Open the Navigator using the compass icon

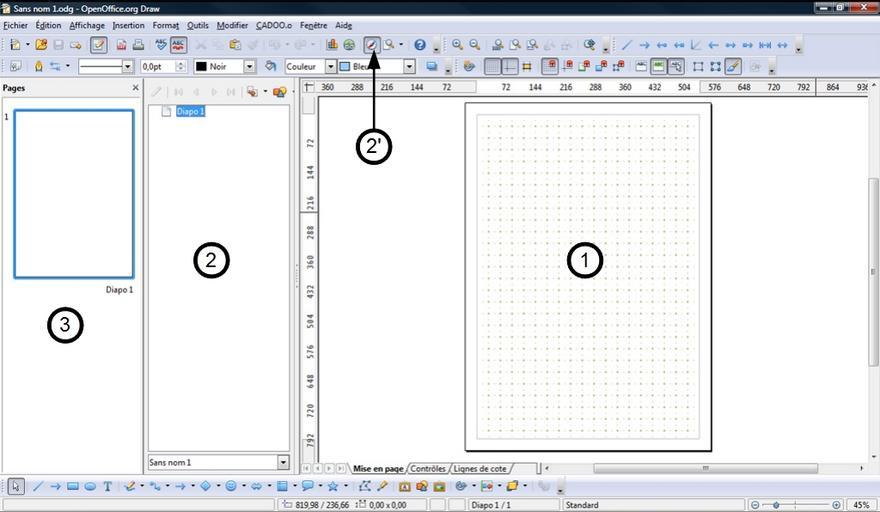coord(372,45)
